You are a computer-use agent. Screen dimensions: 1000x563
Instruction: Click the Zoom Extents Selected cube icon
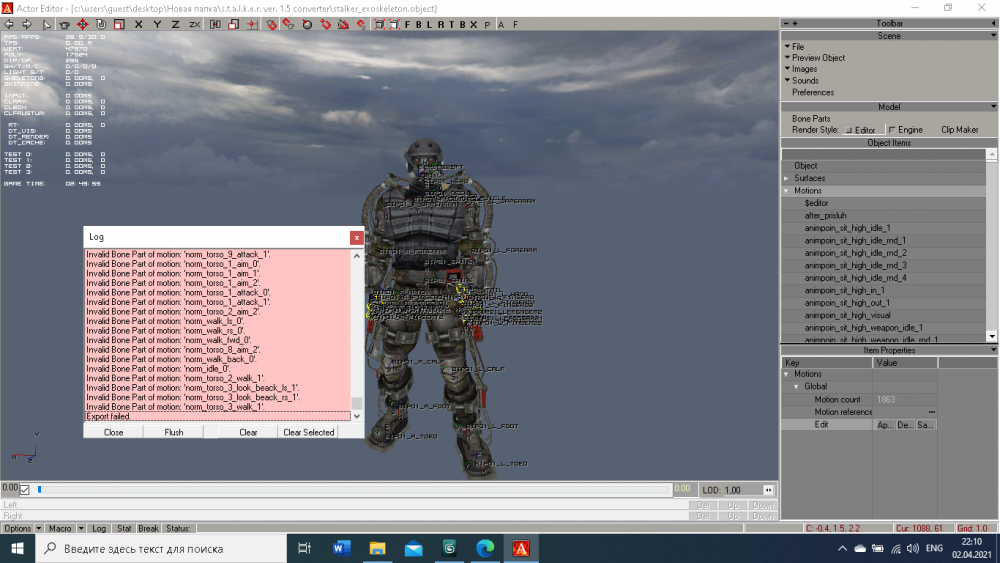pyautogui.click(x=395, y=24)
